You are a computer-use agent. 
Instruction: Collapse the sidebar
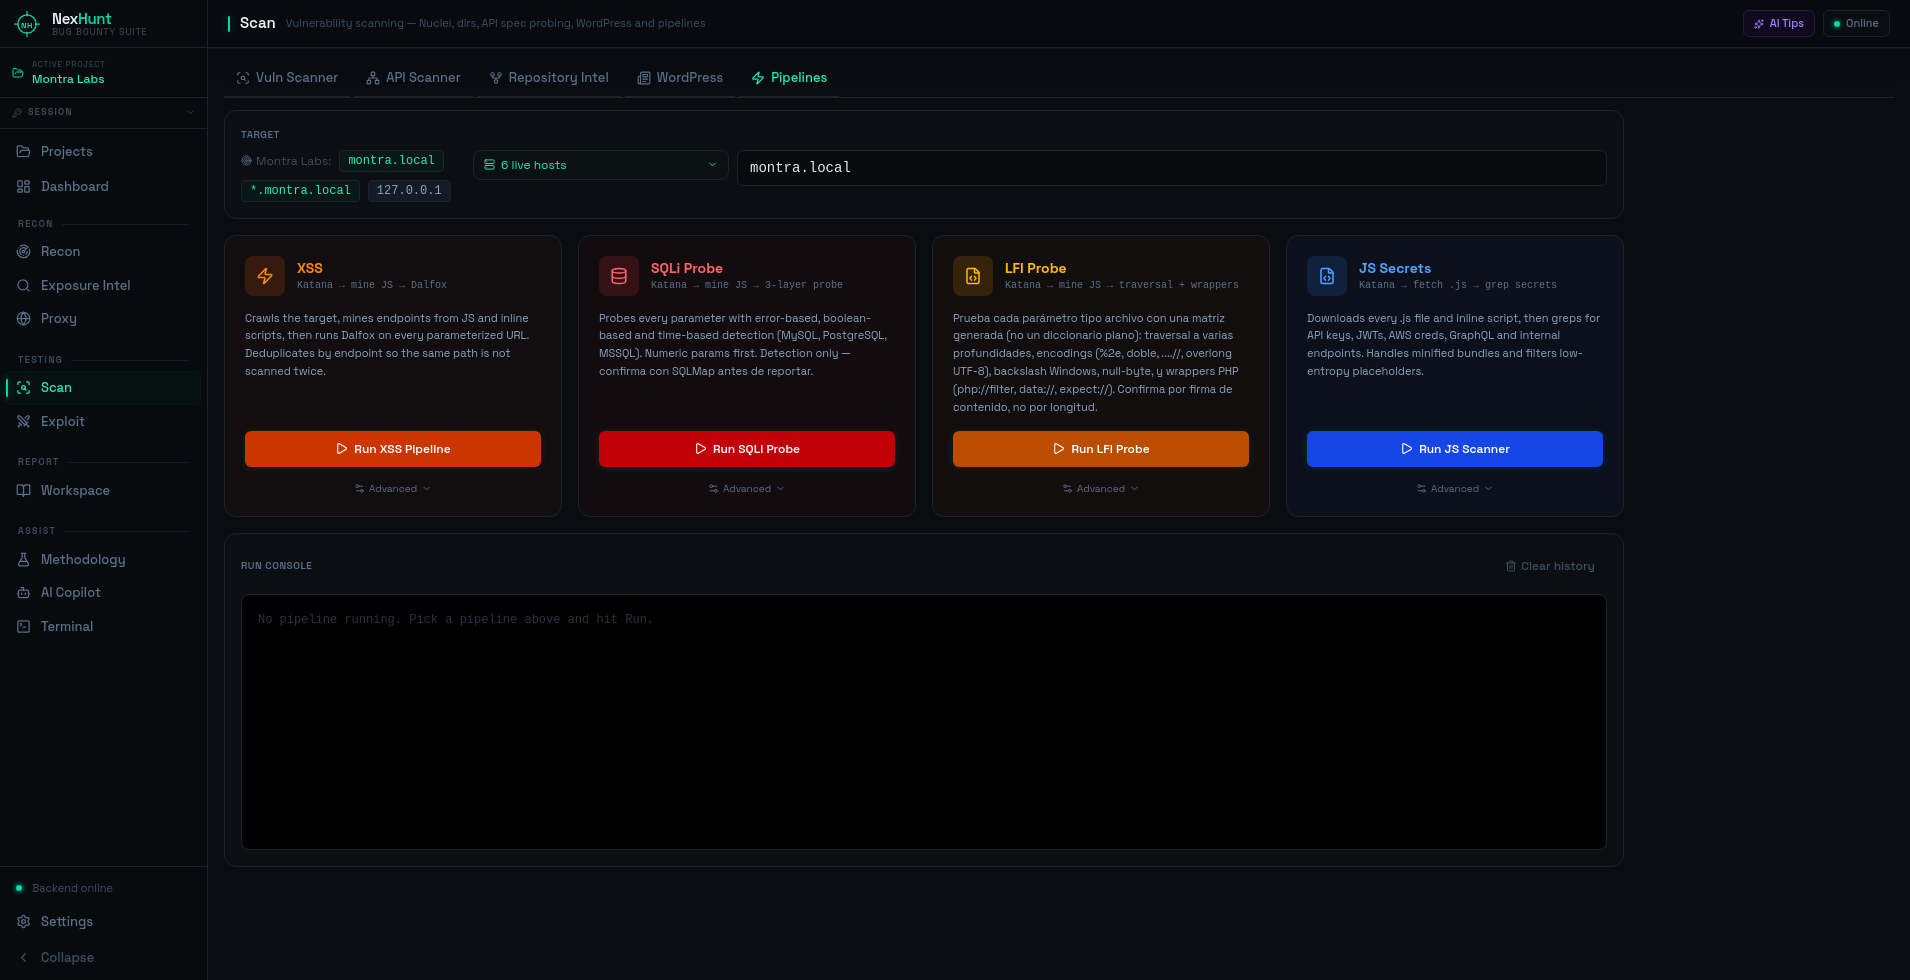tap(103, 957)
